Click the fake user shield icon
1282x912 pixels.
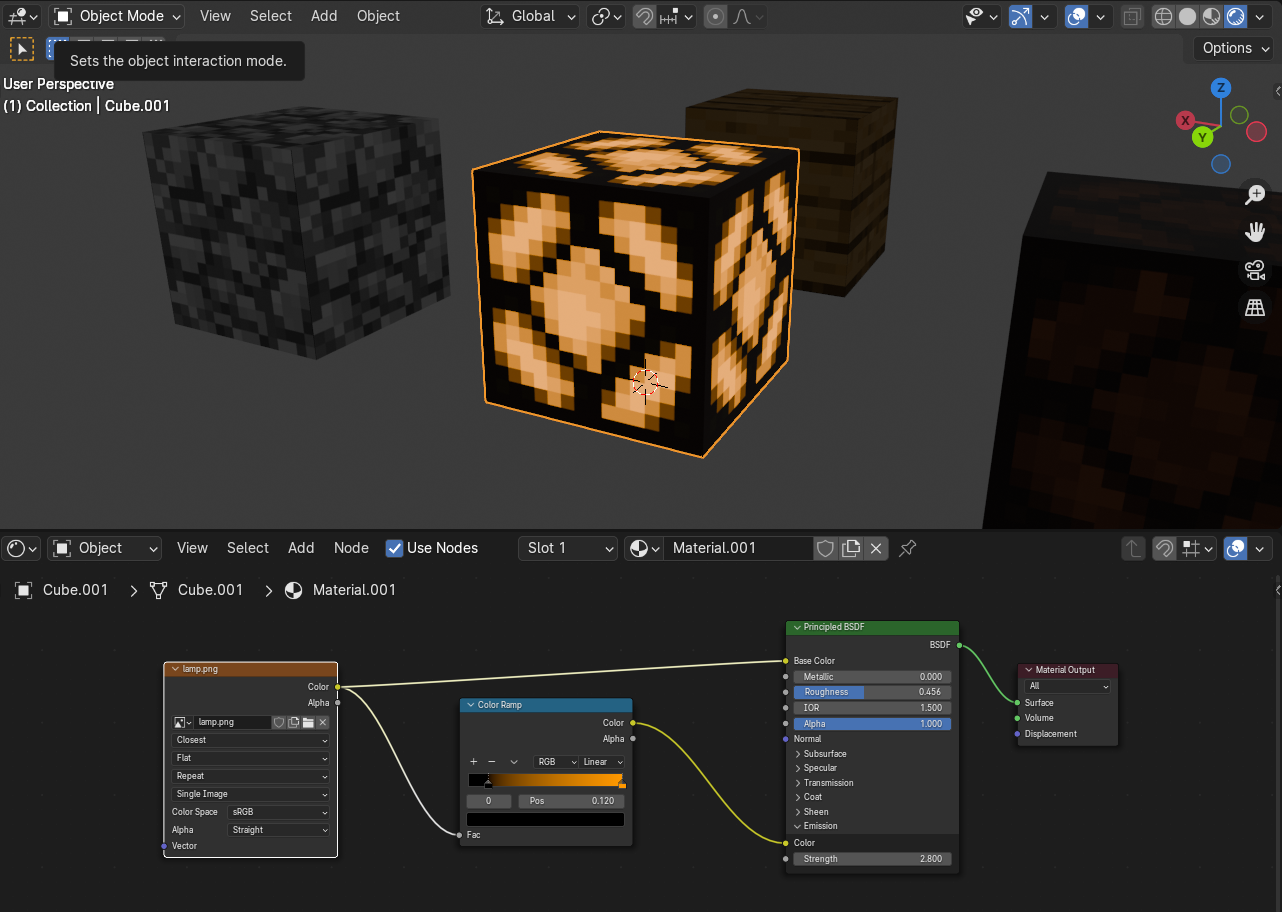[x=825, y=548]
